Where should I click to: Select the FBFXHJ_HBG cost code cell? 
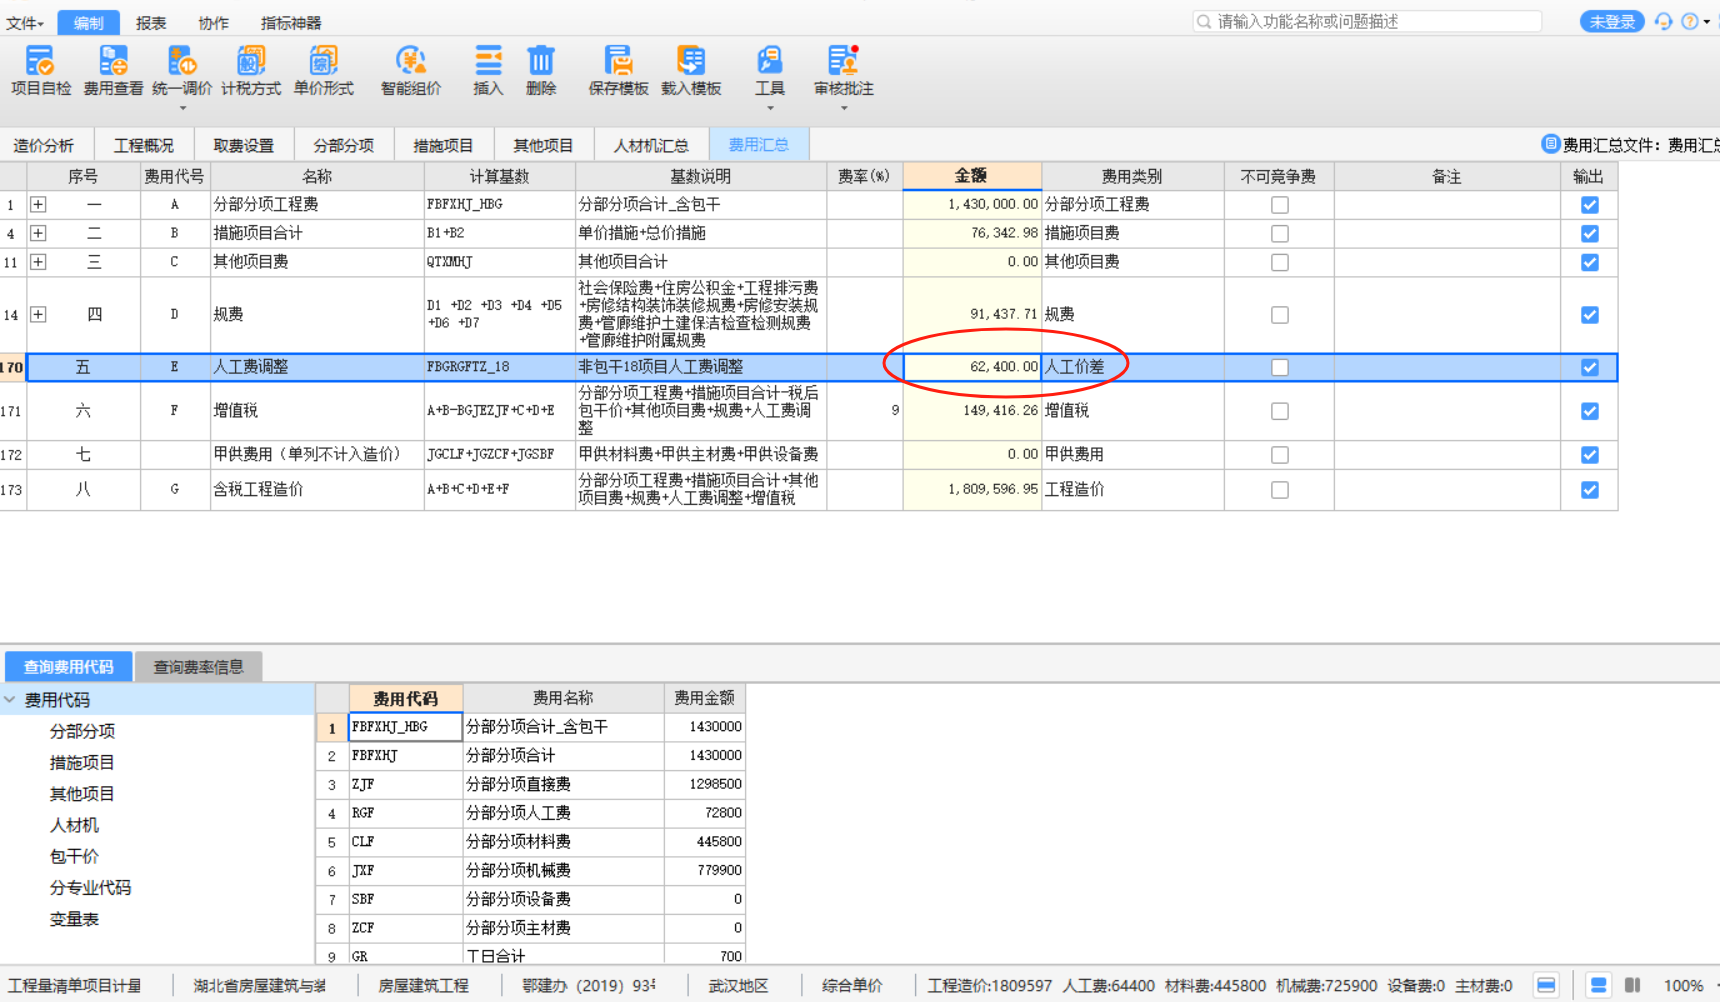405,727
